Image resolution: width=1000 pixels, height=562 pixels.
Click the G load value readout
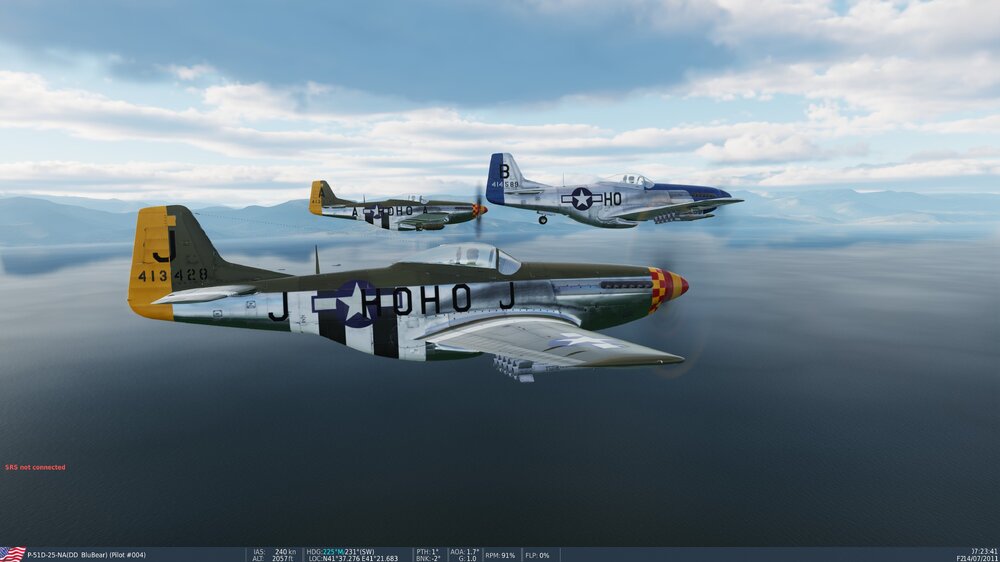pyautogui.click(x=465, y=558)
